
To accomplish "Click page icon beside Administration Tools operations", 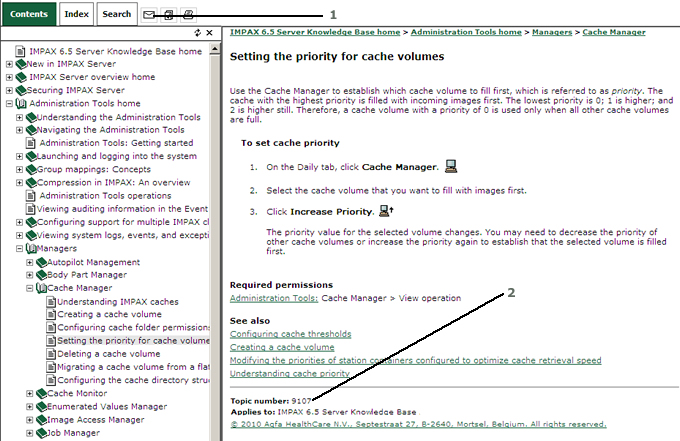I will pyautogui.click(x=30, y=196).
